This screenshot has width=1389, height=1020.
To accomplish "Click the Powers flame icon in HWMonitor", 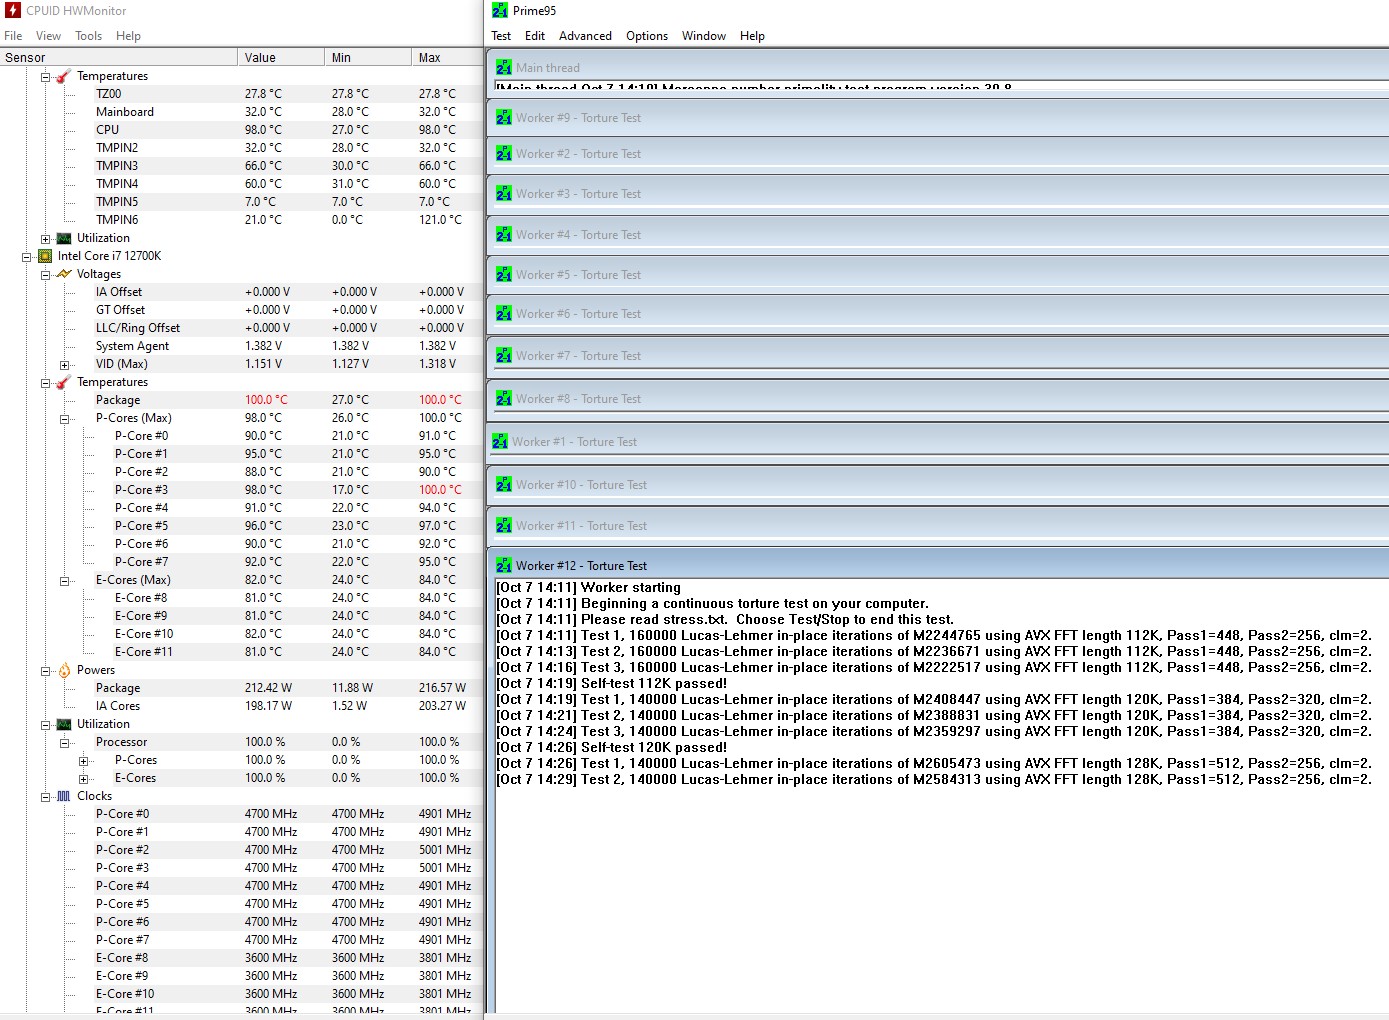I will [x=64, y=670].
